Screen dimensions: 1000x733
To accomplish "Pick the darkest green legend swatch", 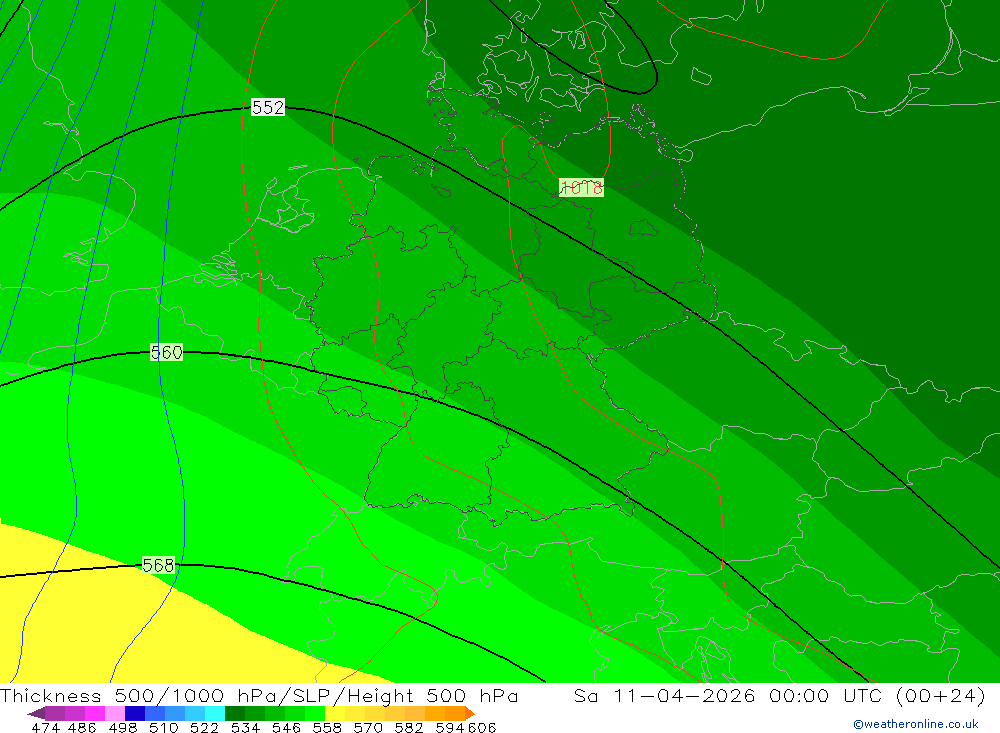I will (235, 713).
